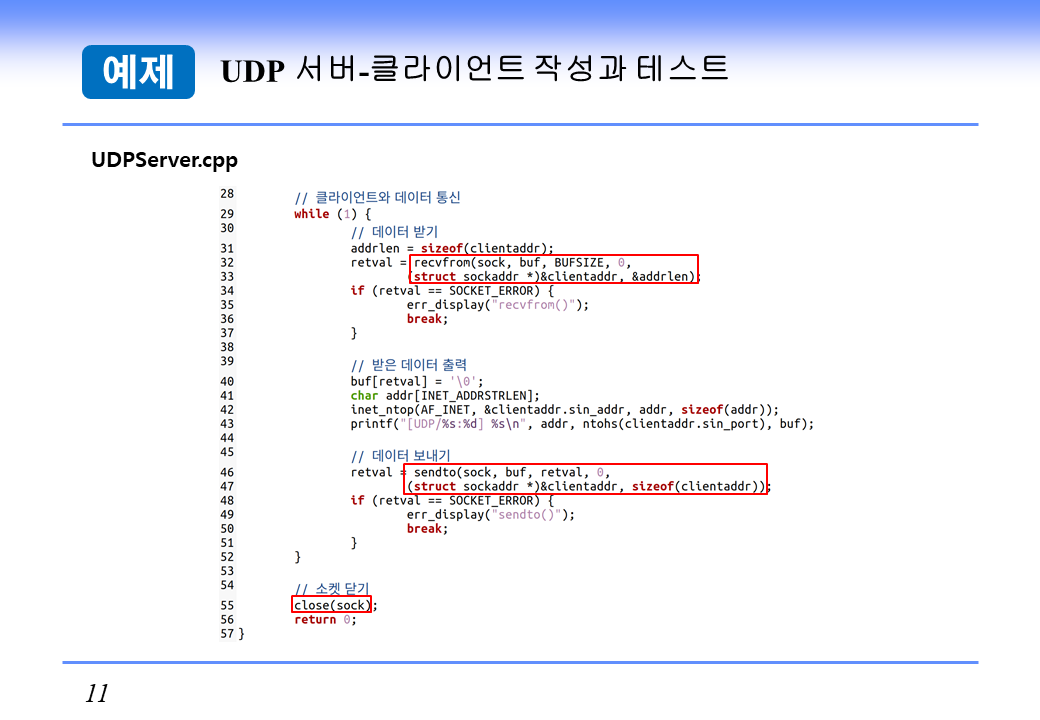Click line number 28
The image size is (1040, 720).
tap(227, 194)
